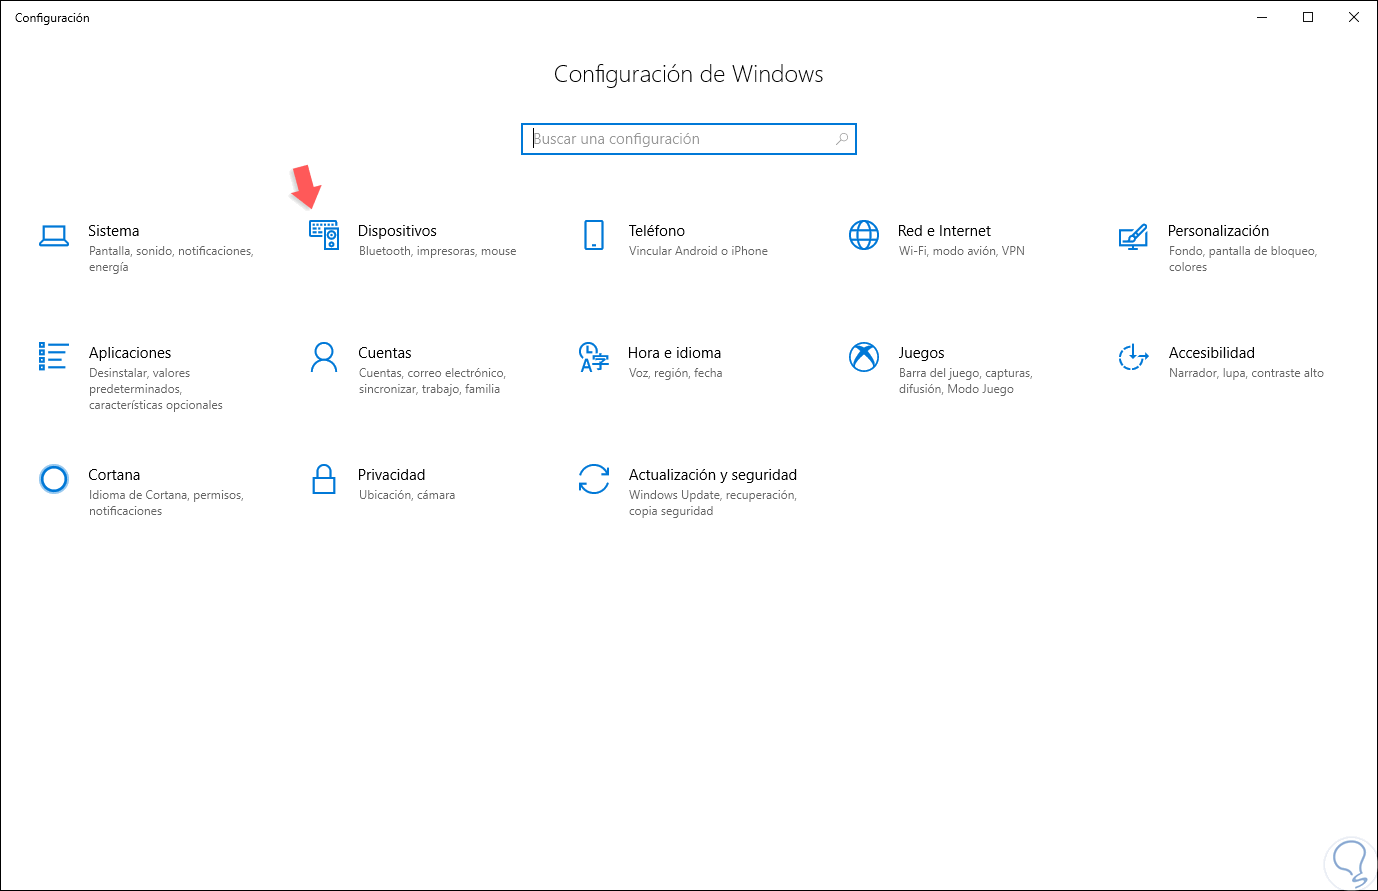Go to Accesibilidad title
Screen dimensions: 1378x891
1211,353
